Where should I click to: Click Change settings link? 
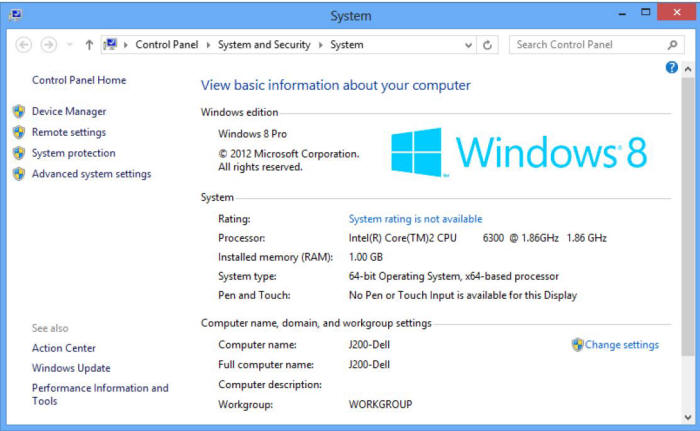click(621, 345)
